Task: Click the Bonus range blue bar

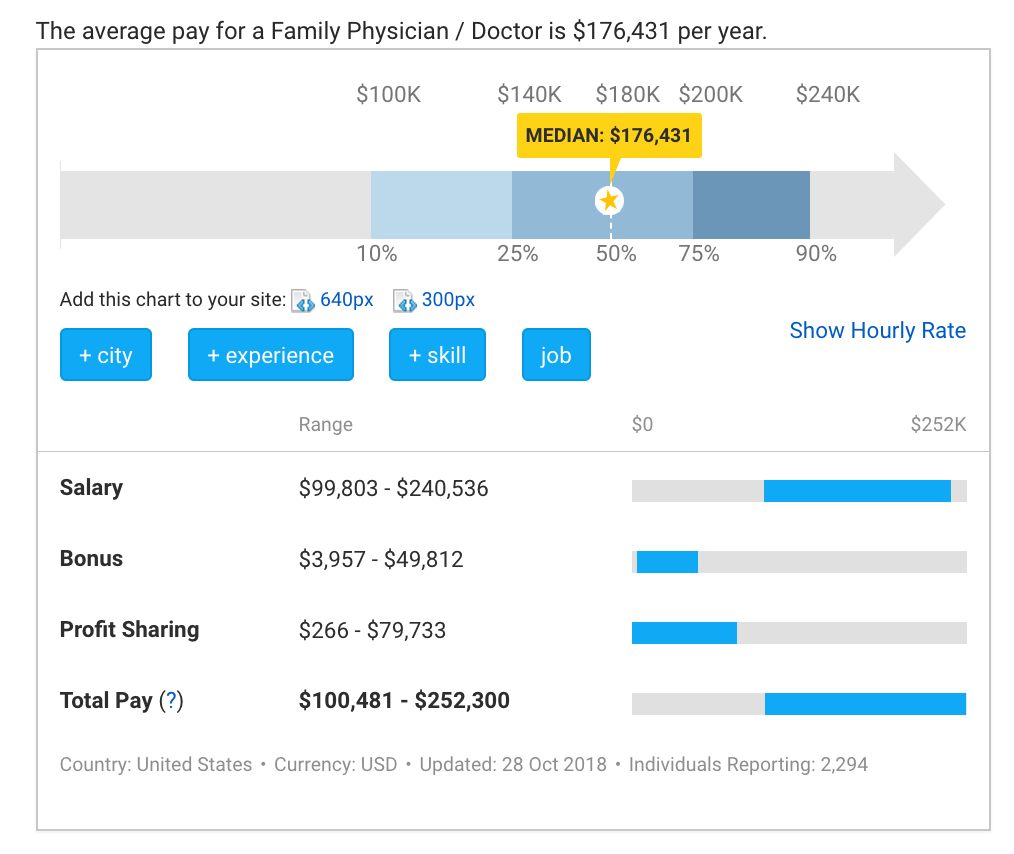Action: [x=667, y=562]
